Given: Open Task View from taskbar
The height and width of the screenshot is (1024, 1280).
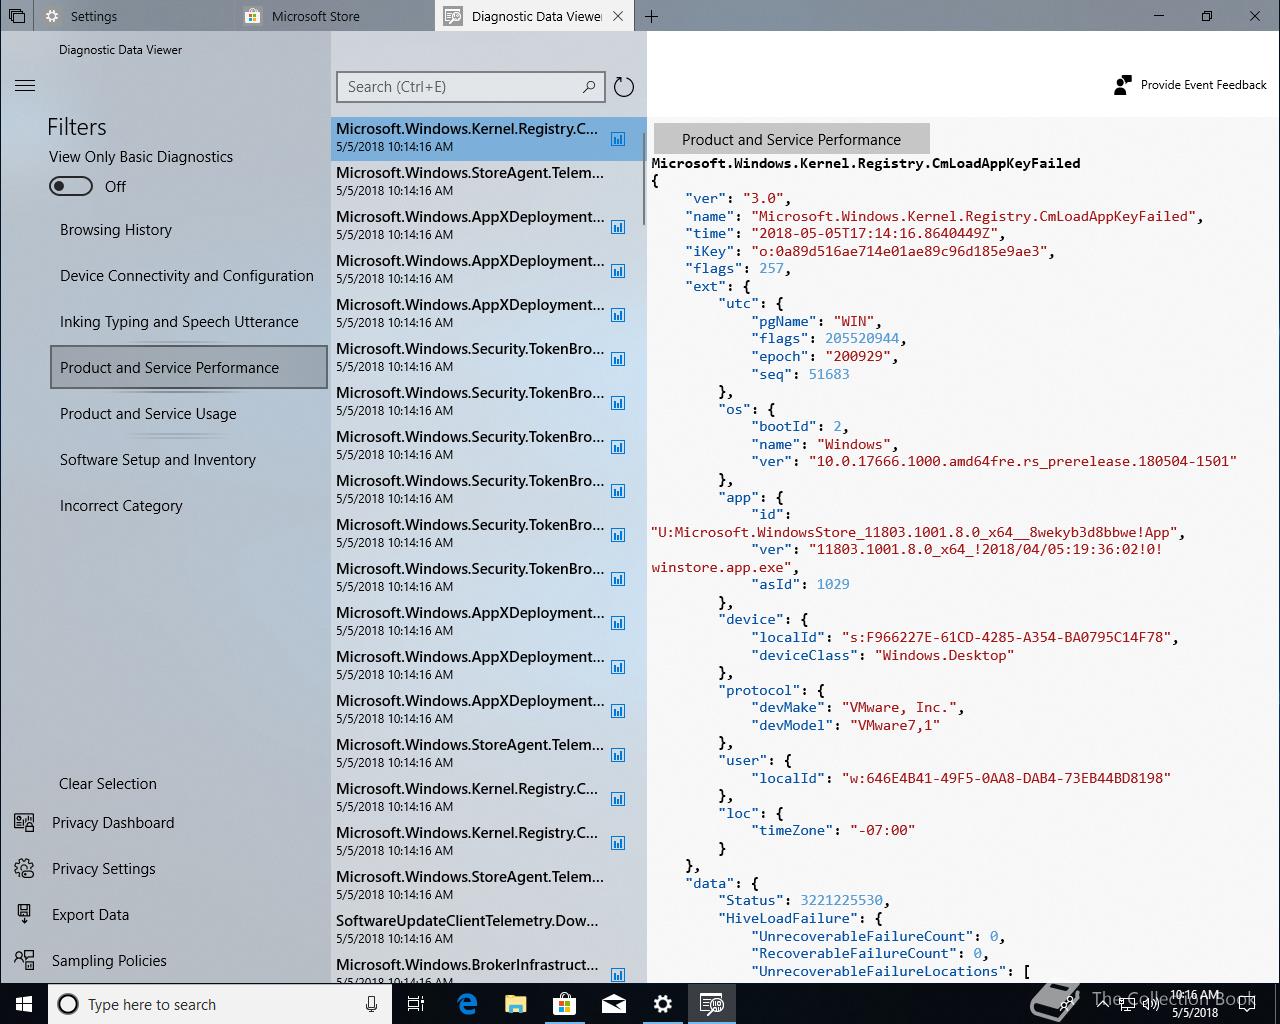Looking at the screenshot, I should (x=416, y=1004).
